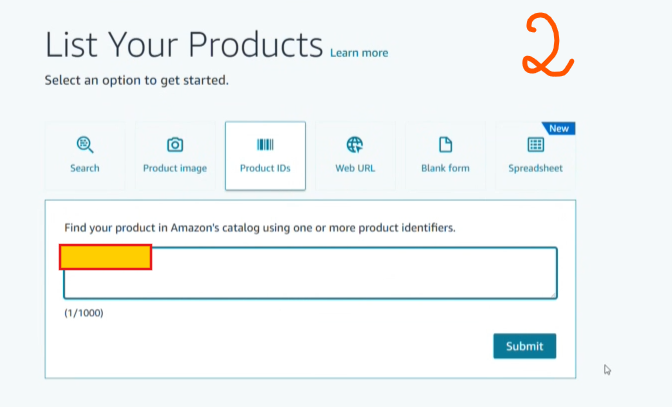Click the yellow highlighted entry in field
Screen dimensions: 672x407
click(105, 257)
